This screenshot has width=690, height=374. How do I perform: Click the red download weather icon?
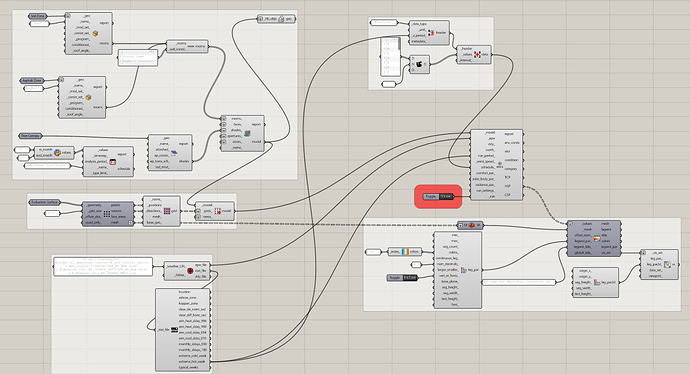(190, 271)
